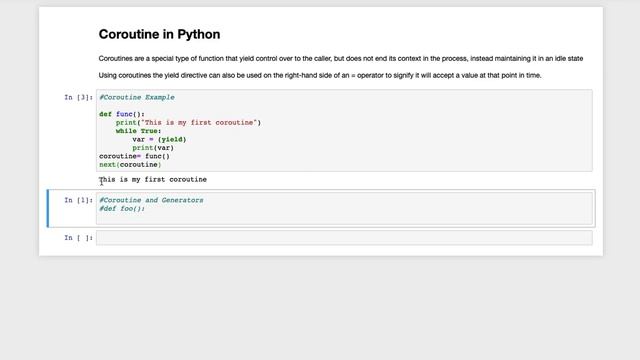
Task: Click the 'next(coroutine)' code line
Action: [x=130, y=164]
